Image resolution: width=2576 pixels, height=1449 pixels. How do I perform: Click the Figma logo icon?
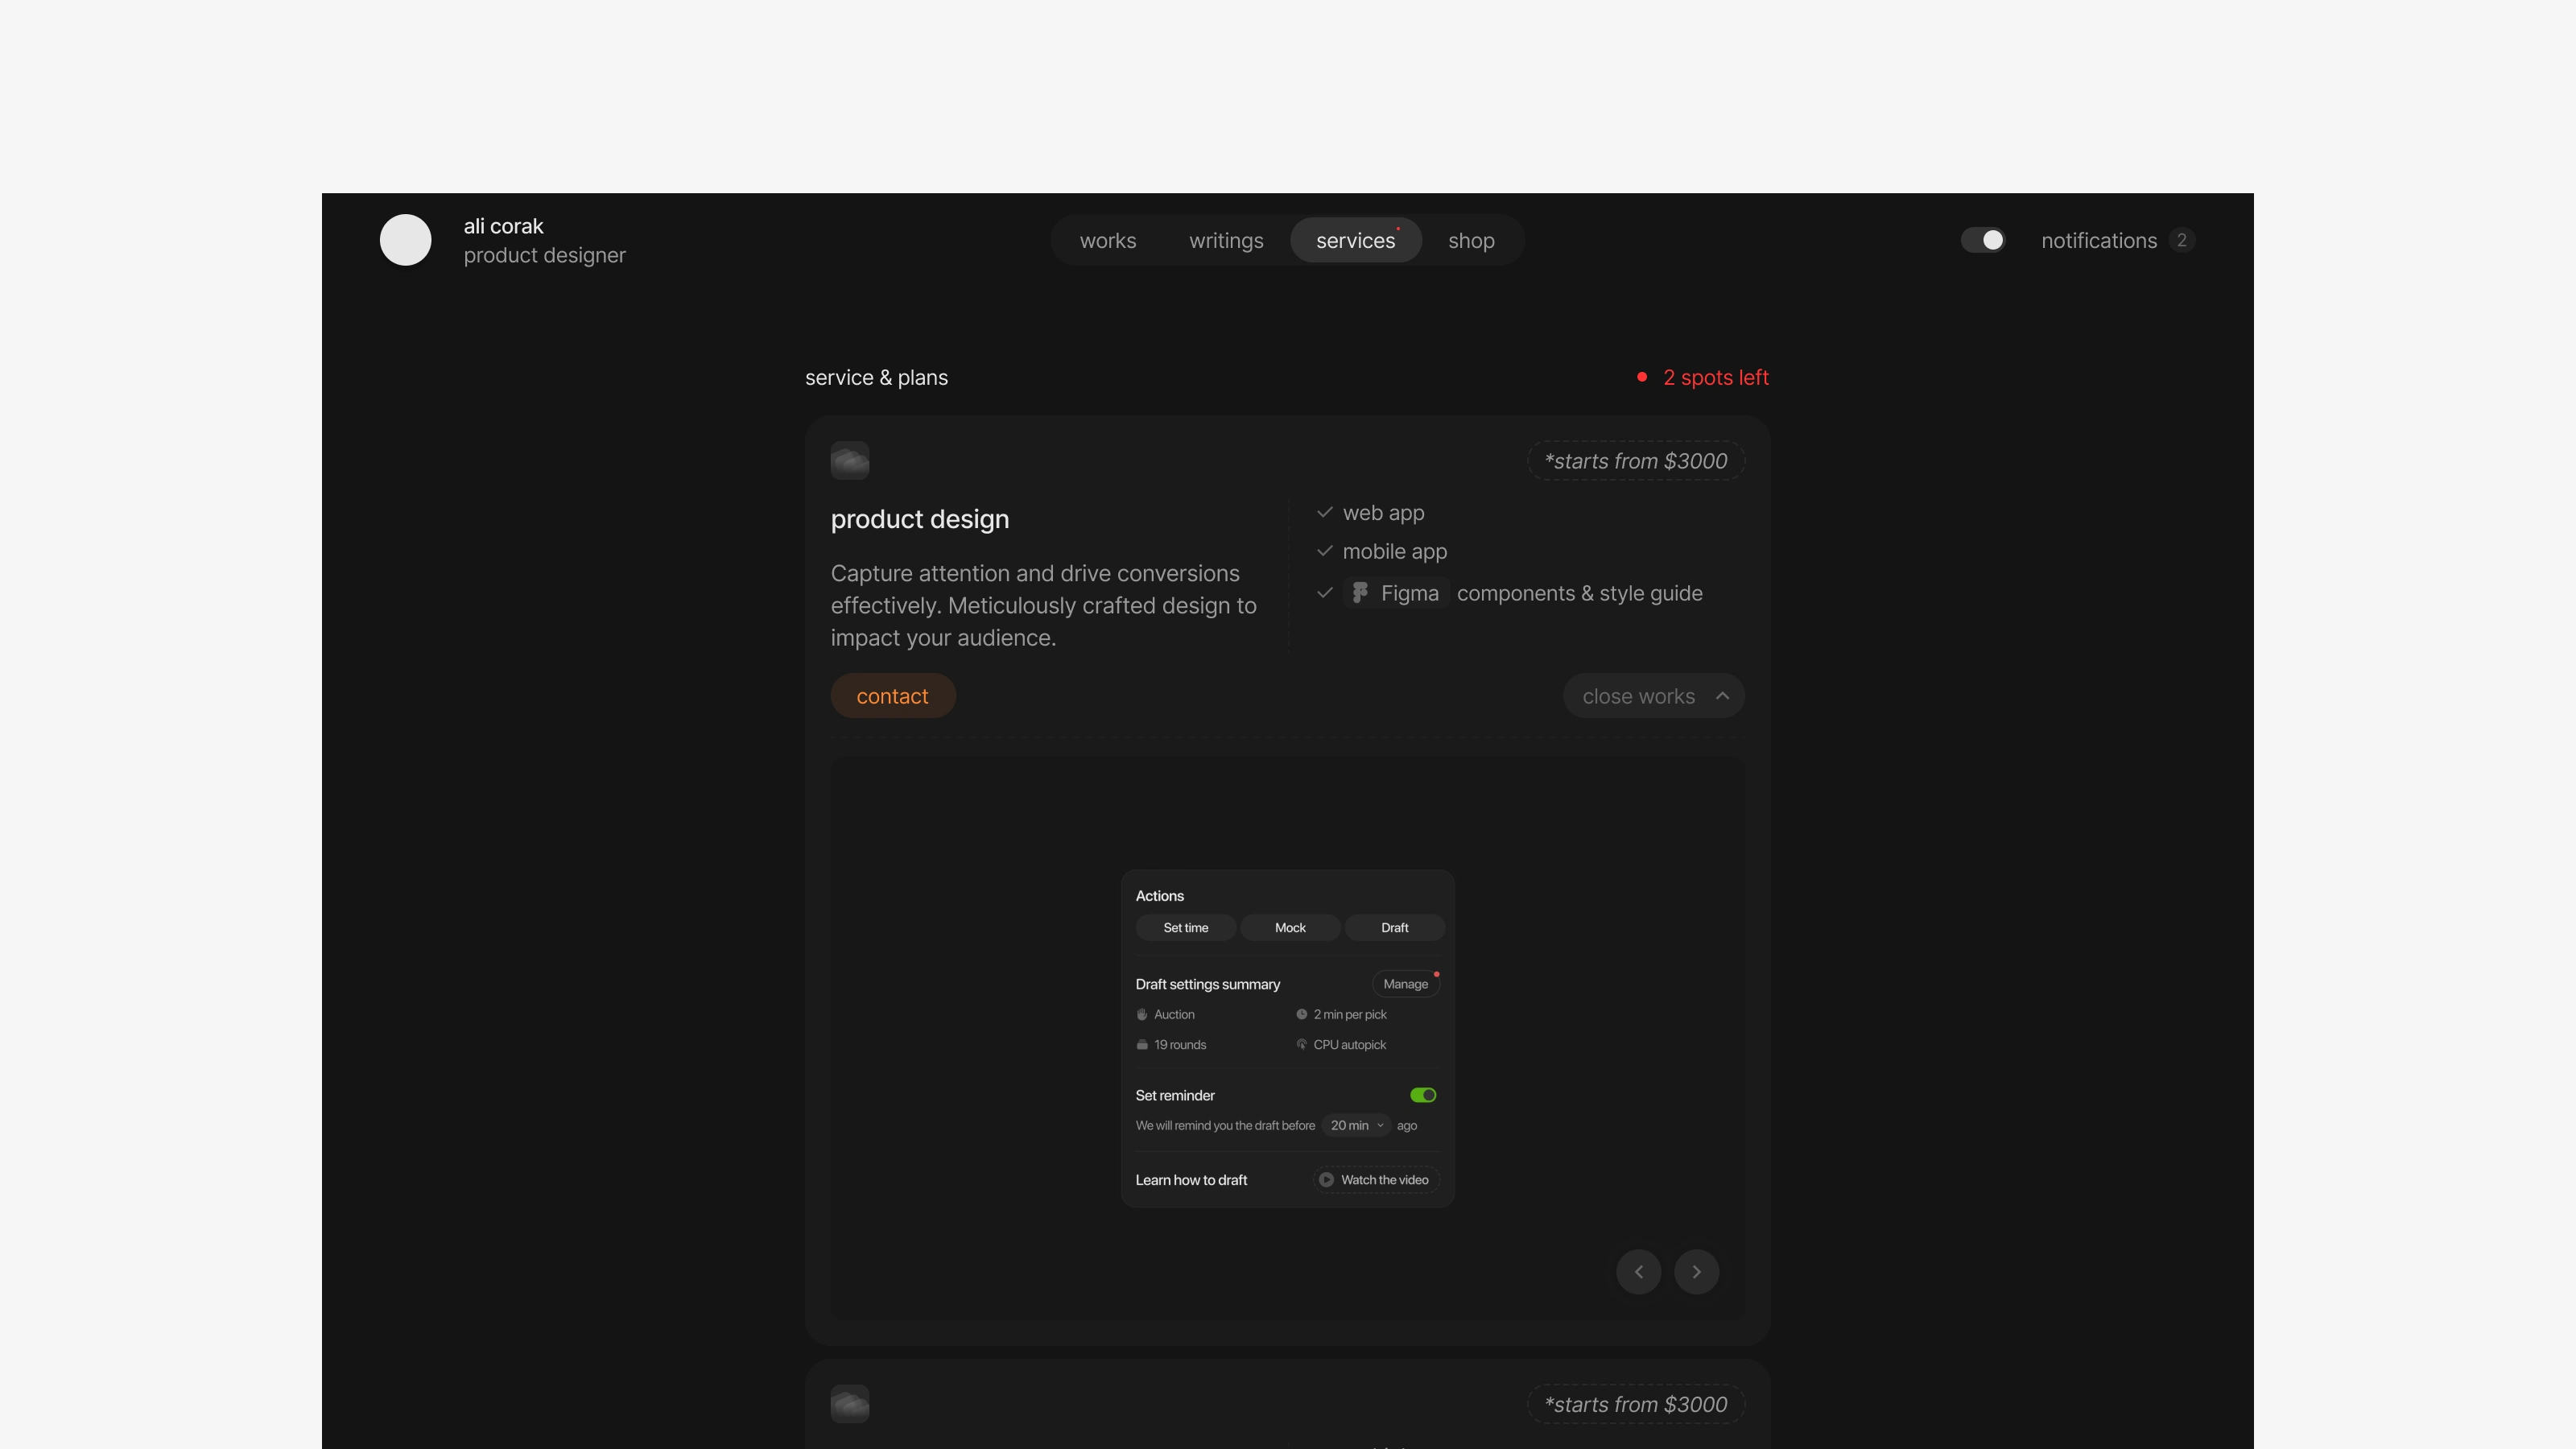point(1360,593)
